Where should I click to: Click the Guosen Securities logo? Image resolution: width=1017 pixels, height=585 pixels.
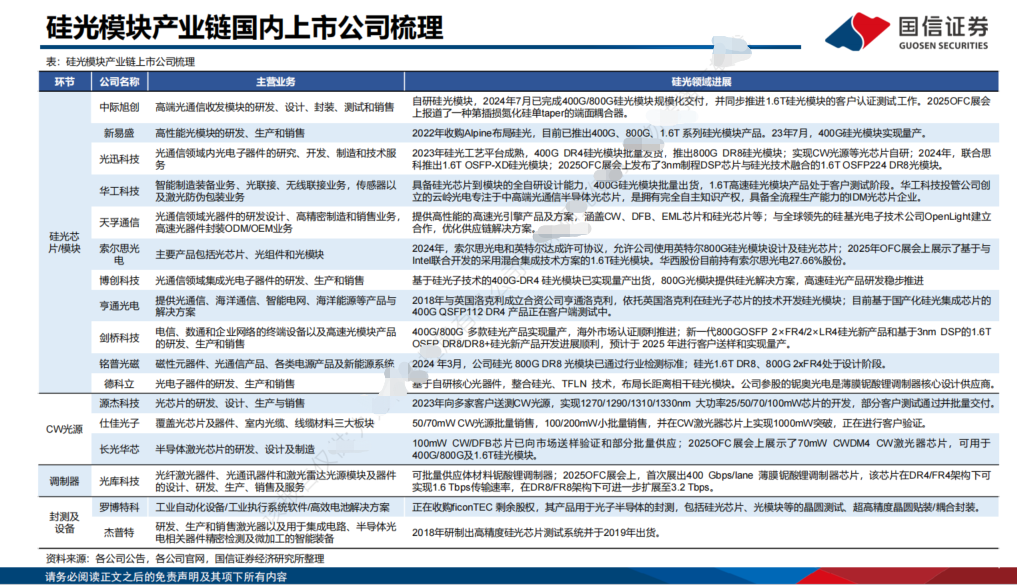pos(907,30)
